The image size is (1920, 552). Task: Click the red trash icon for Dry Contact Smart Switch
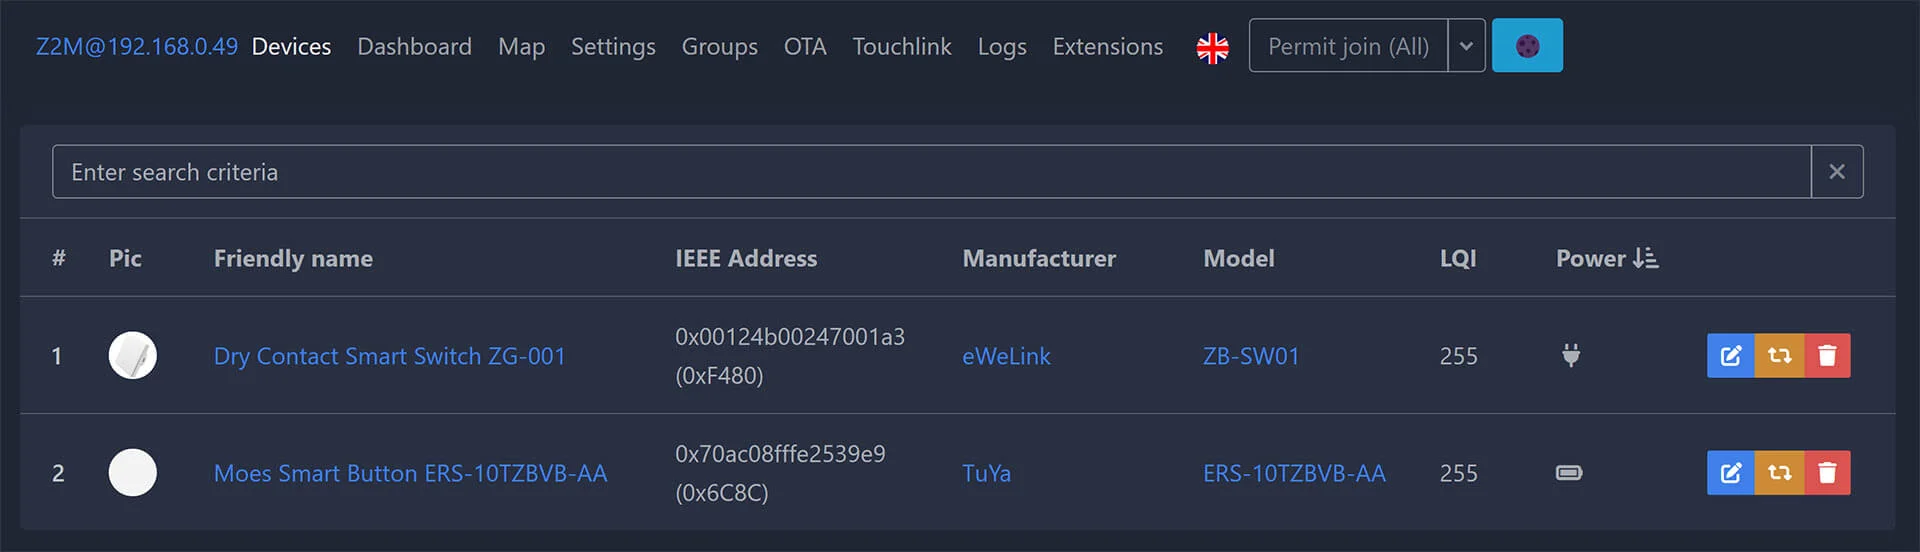[1827, 356]
